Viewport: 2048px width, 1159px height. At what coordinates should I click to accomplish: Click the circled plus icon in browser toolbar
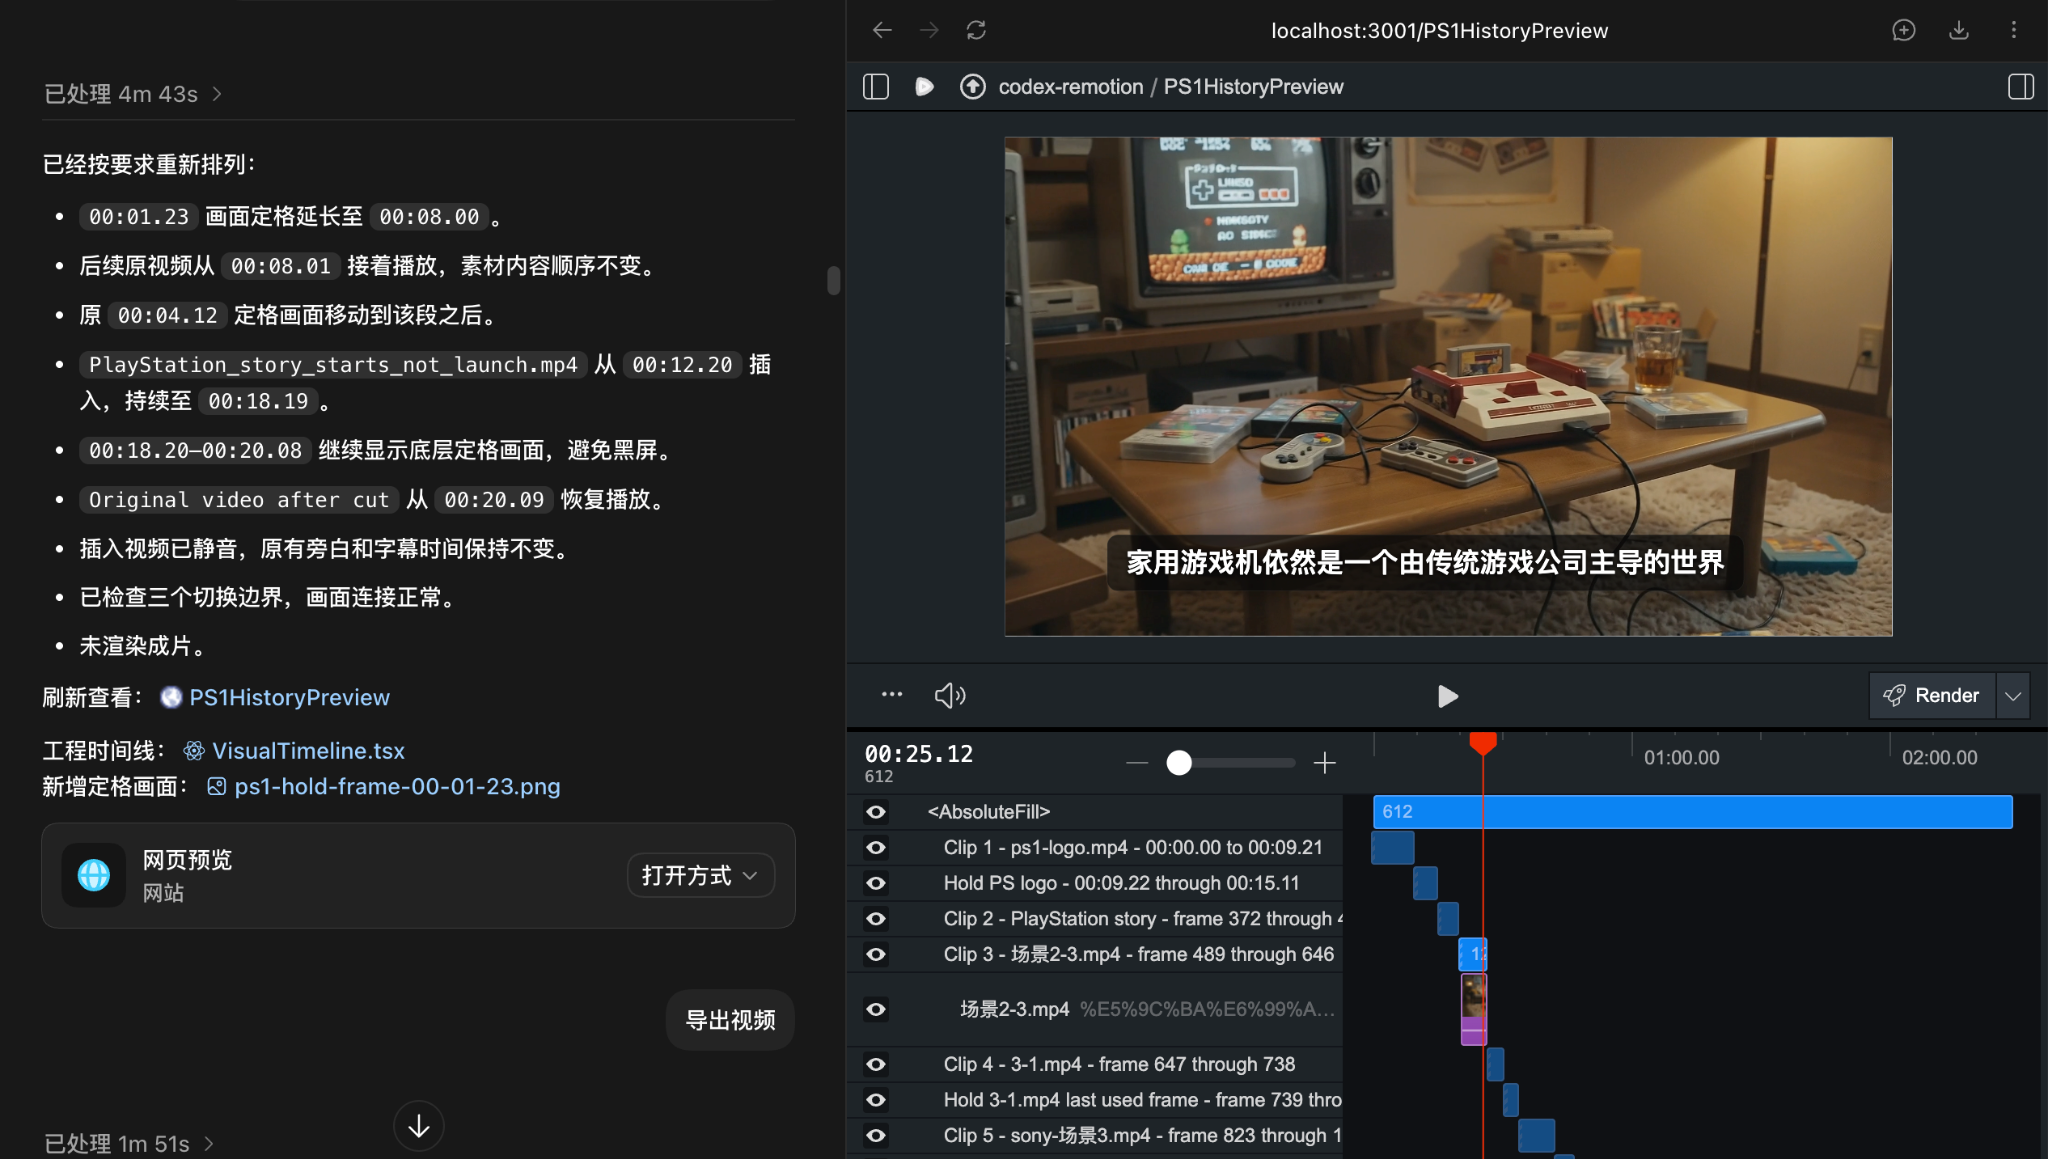[x=1904, y=30]
